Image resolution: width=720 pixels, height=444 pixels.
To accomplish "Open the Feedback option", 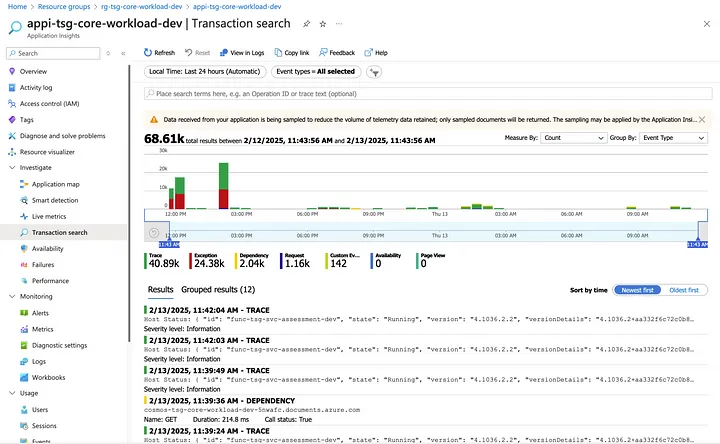I will pyautogui.click(x=337, y=53).
